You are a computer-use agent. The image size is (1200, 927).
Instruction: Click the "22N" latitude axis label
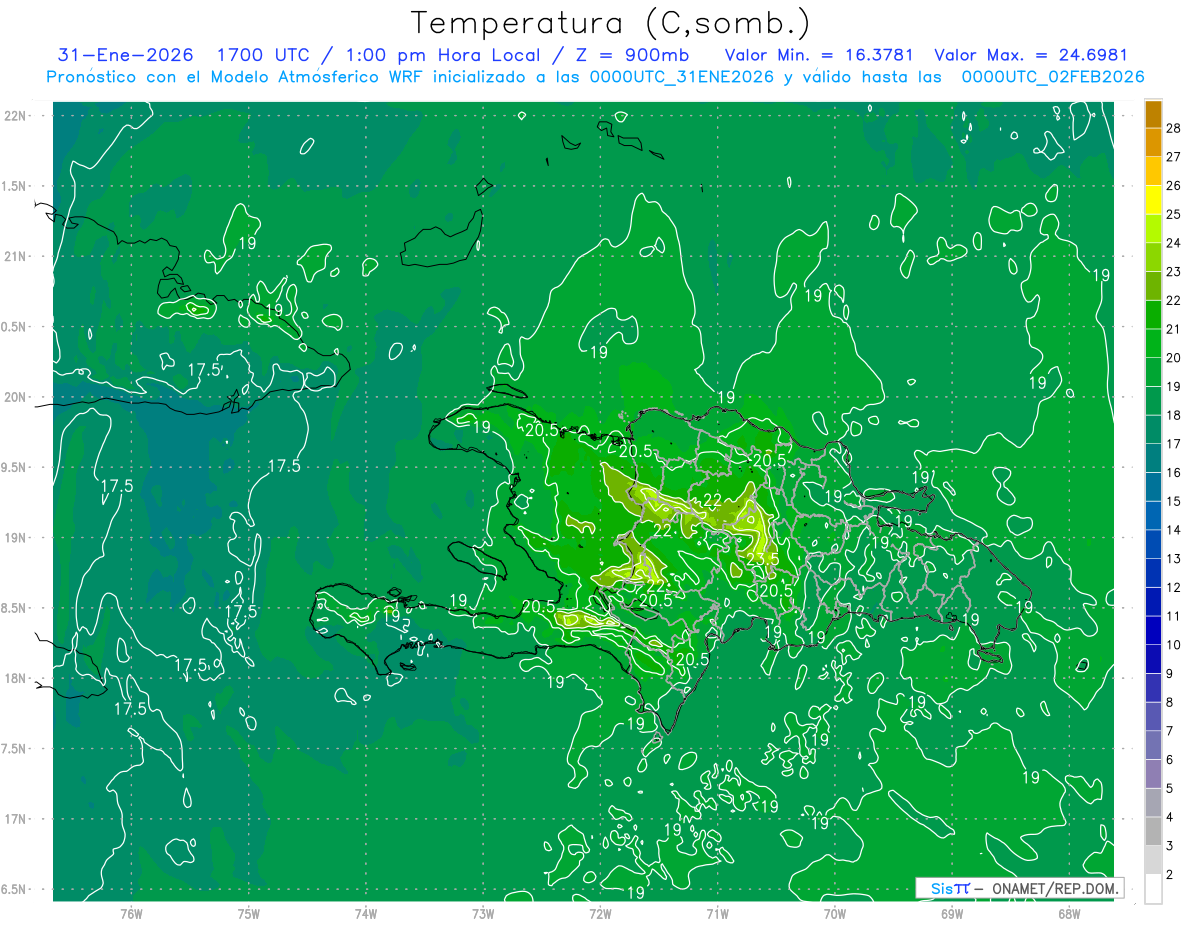(x=17, y=116)
